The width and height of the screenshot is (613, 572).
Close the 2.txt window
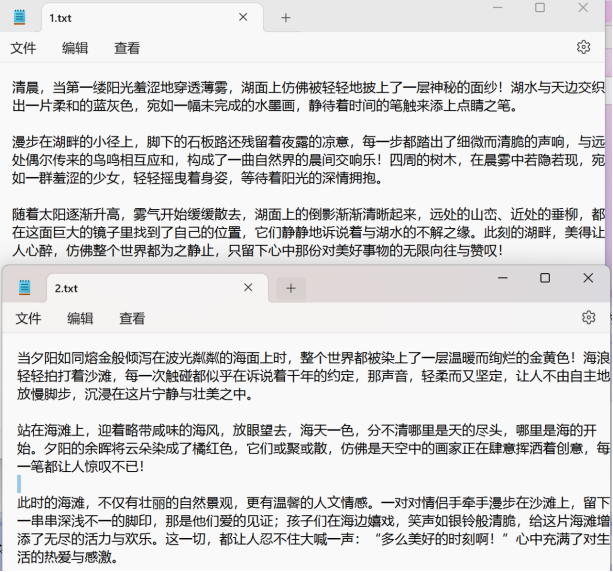[x=588, y=278]
